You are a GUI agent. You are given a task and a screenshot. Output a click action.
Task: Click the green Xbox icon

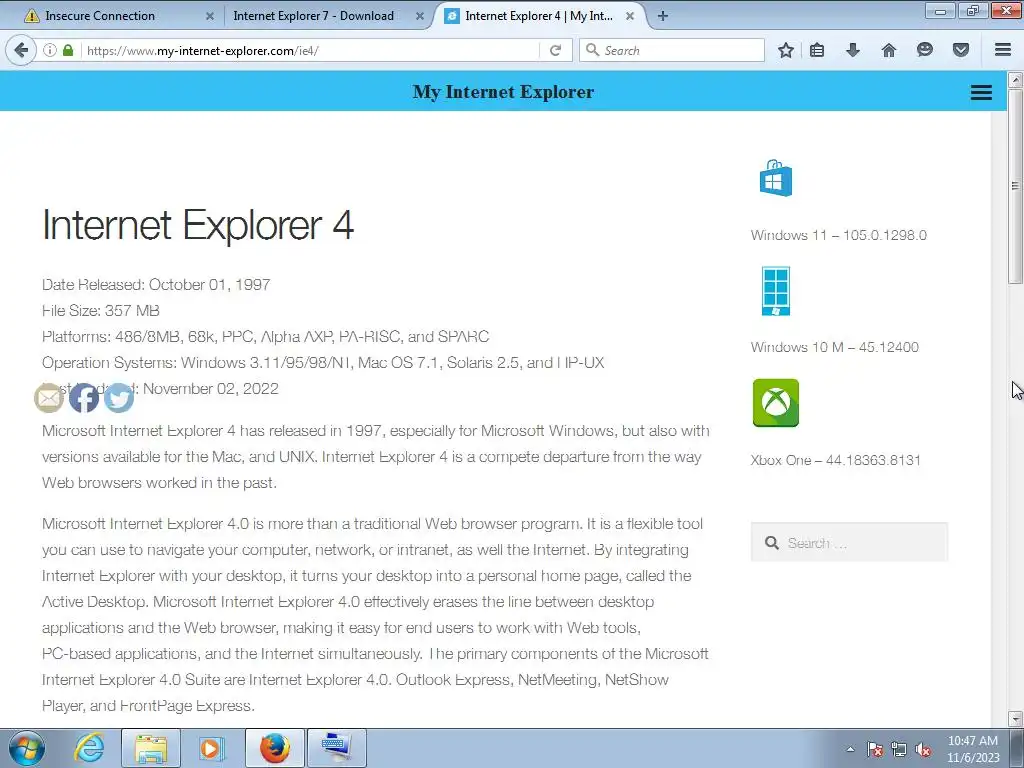click(x=776, y=402)
